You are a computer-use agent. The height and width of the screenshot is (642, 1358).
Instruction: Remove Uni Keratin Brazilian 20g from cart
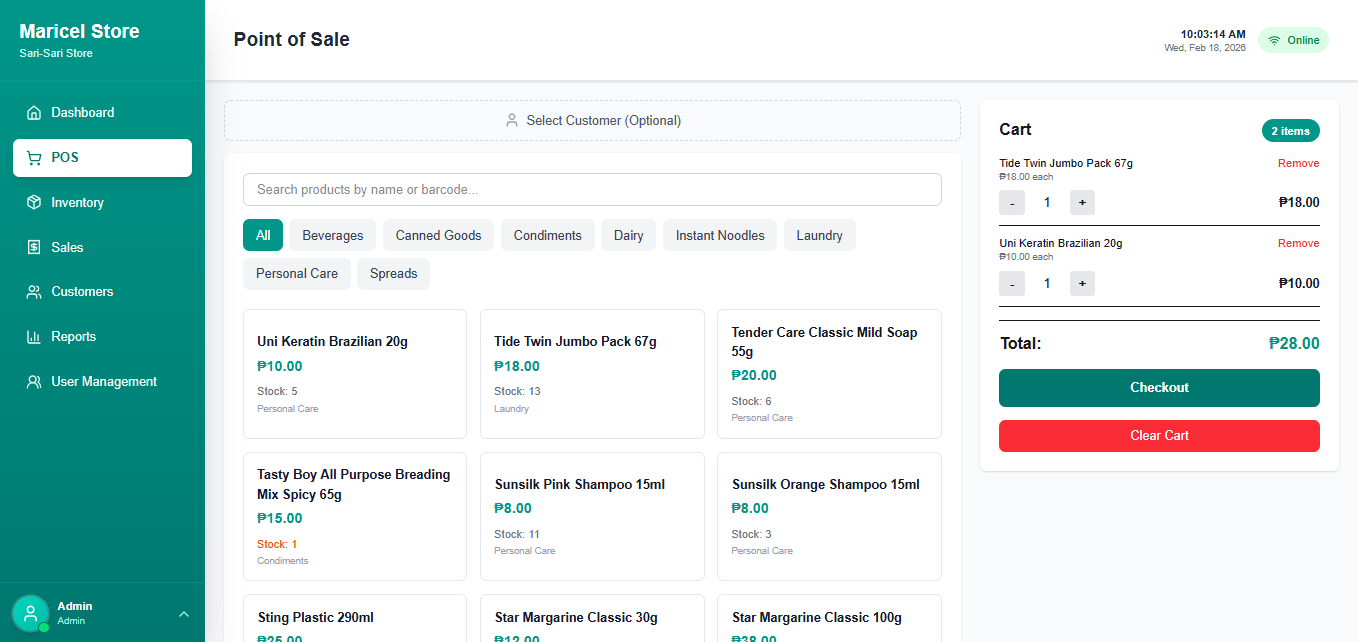[1298, 243]
